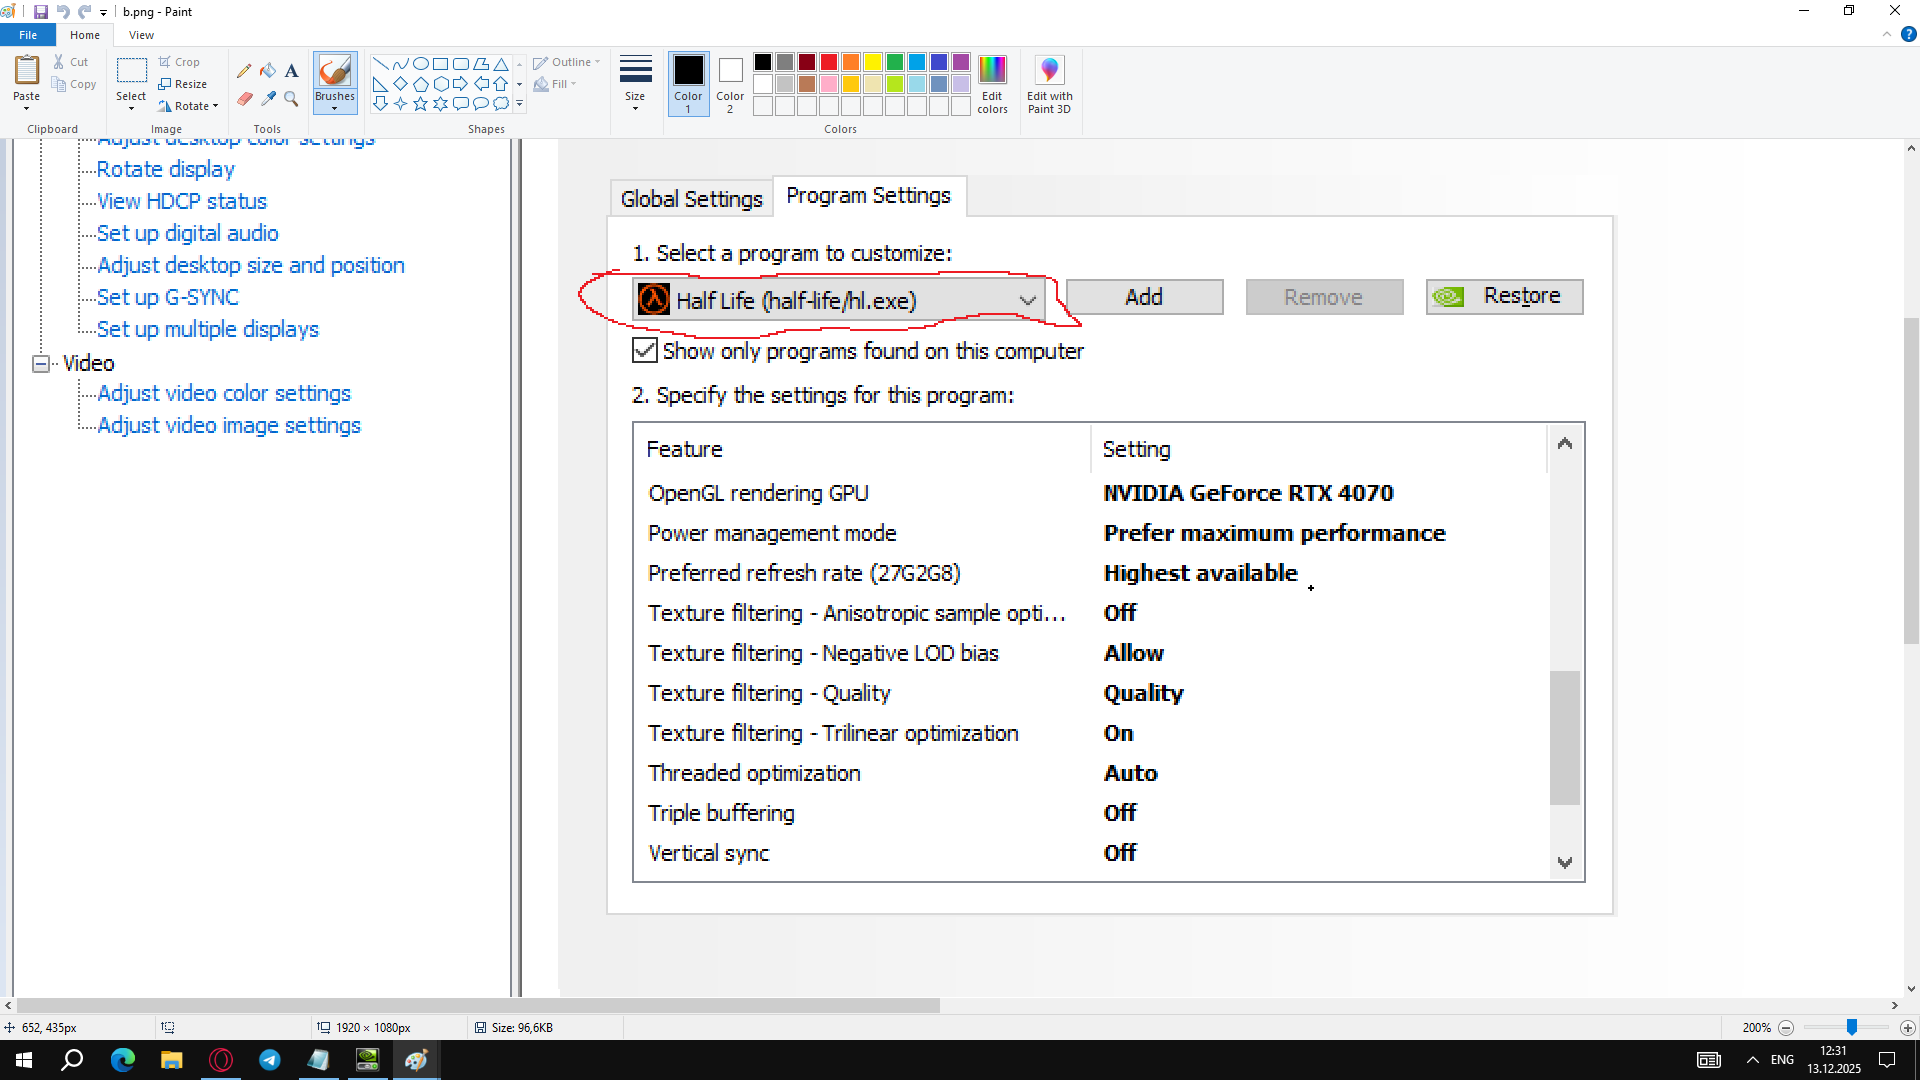Select the Fill with color bucket tool
1920x1080 pixels.
coord(268,71)
